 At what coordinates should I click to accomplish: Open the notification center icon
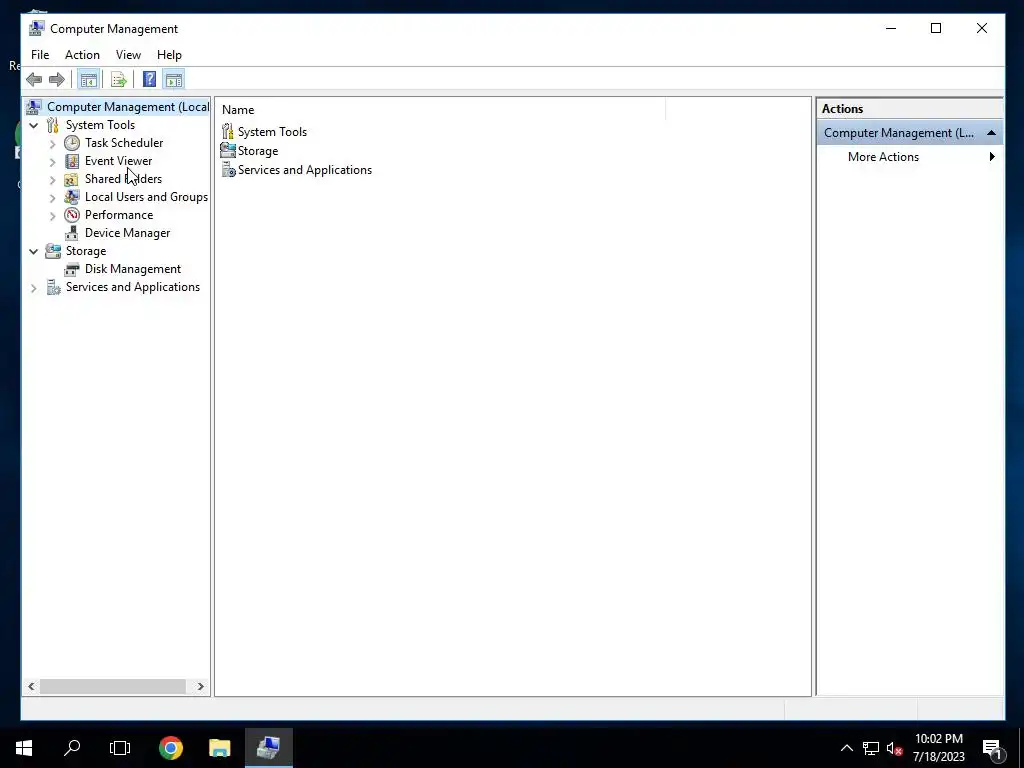[993, 748]
